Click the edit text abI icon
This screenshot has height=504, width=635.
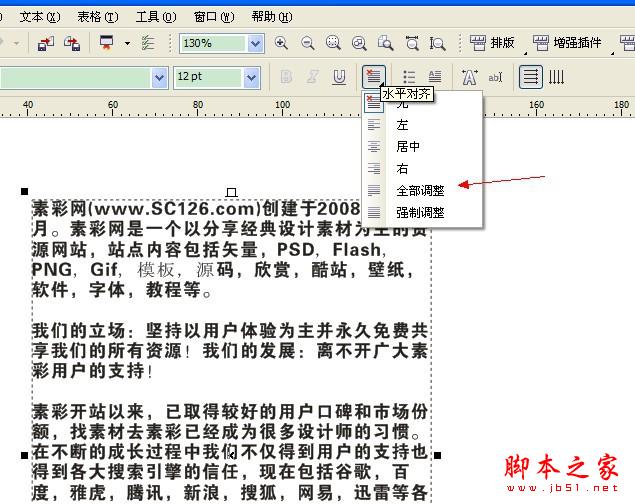click(x=495, y=77)
